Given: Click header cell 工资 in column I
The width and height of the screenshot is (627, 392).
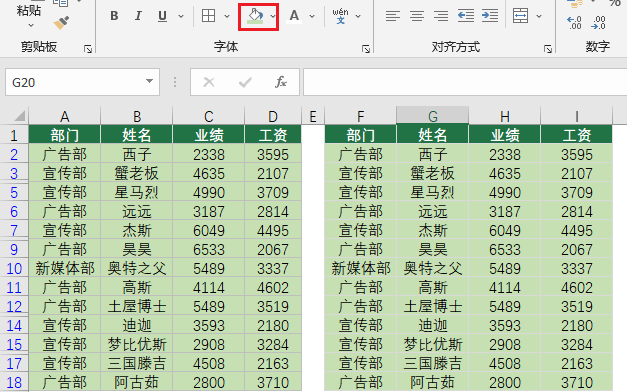Looking at the screenshot, I should click(x=577, y=135).
